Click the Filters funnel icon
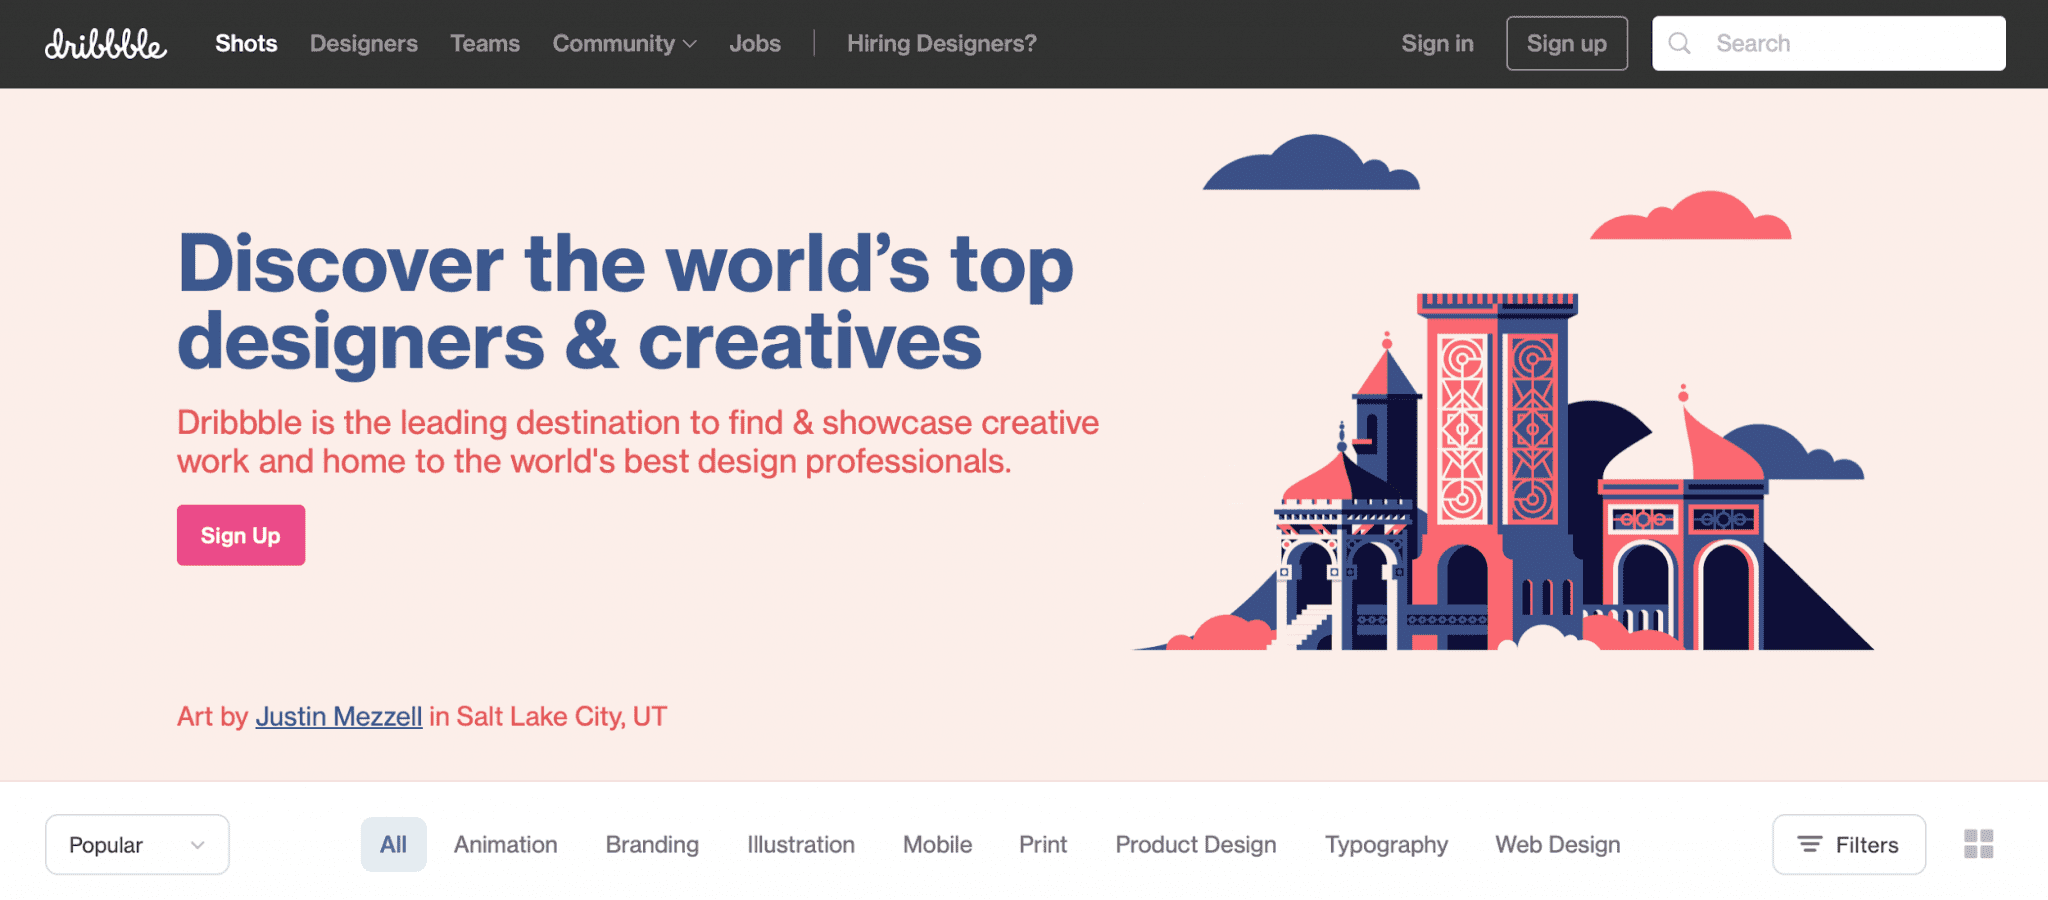The height and width of the screenshot is (900, 2048). click(1810, 844)
